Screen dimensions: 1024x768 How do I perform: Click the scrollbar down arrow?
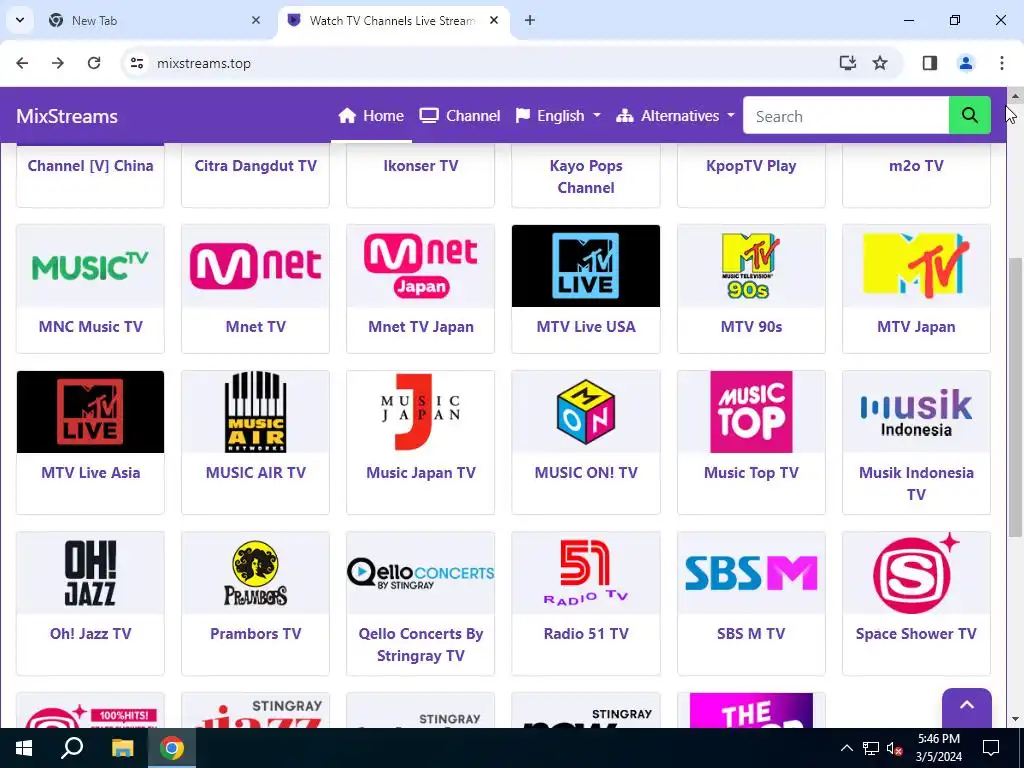tap(1015, 720)
